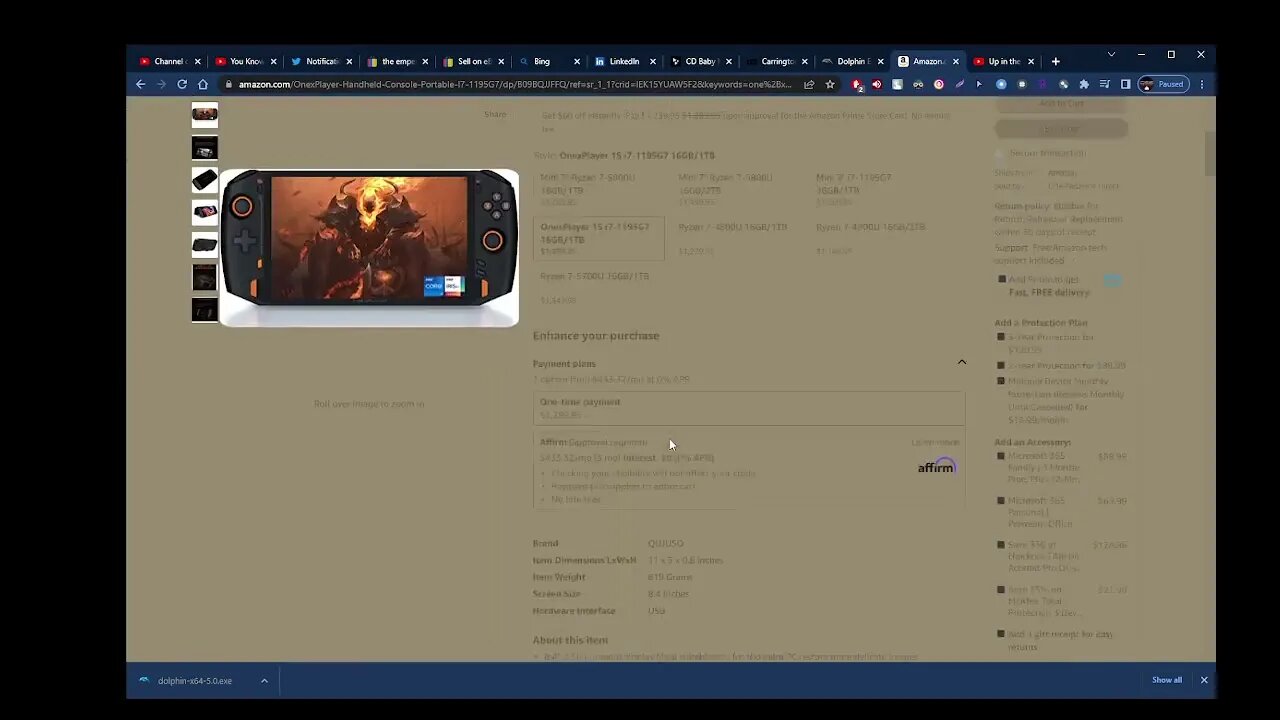Choose Ryzen 7-5700U 16GB/1TB style
The image size is (1280, 720).
[x=597, y=287]
